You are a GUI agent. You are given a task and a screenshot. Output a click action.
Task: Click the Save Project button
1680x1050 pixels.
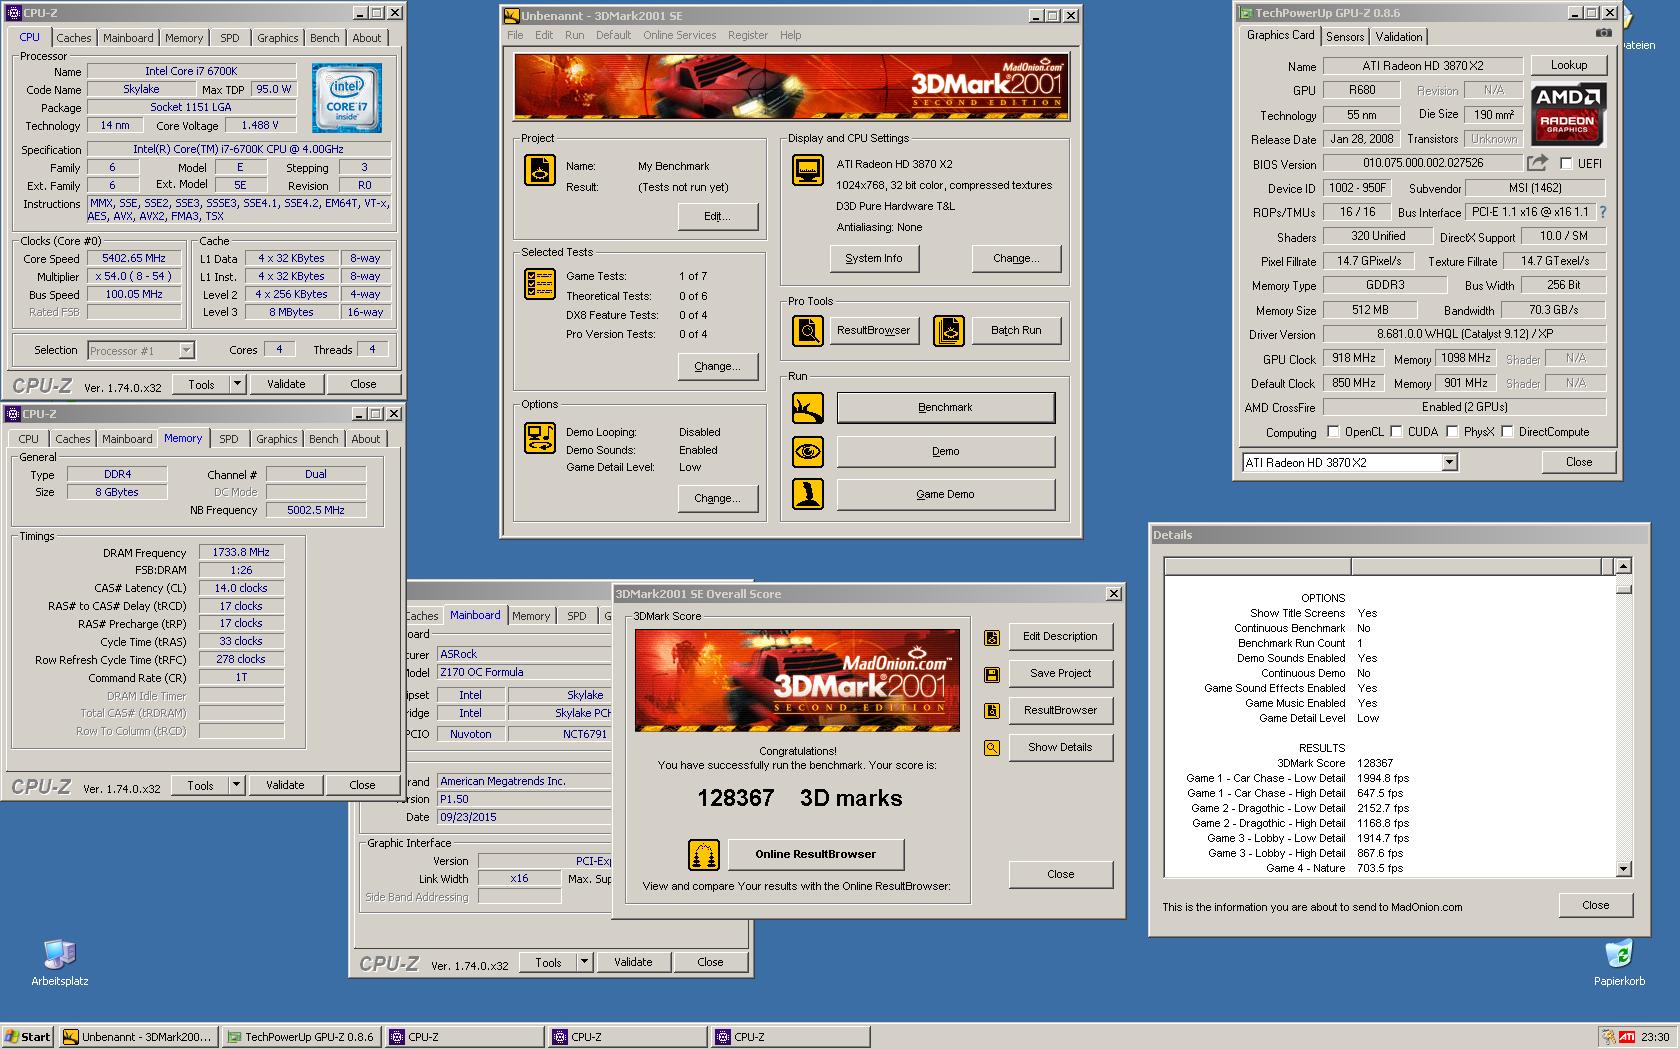pos(1060,674)
